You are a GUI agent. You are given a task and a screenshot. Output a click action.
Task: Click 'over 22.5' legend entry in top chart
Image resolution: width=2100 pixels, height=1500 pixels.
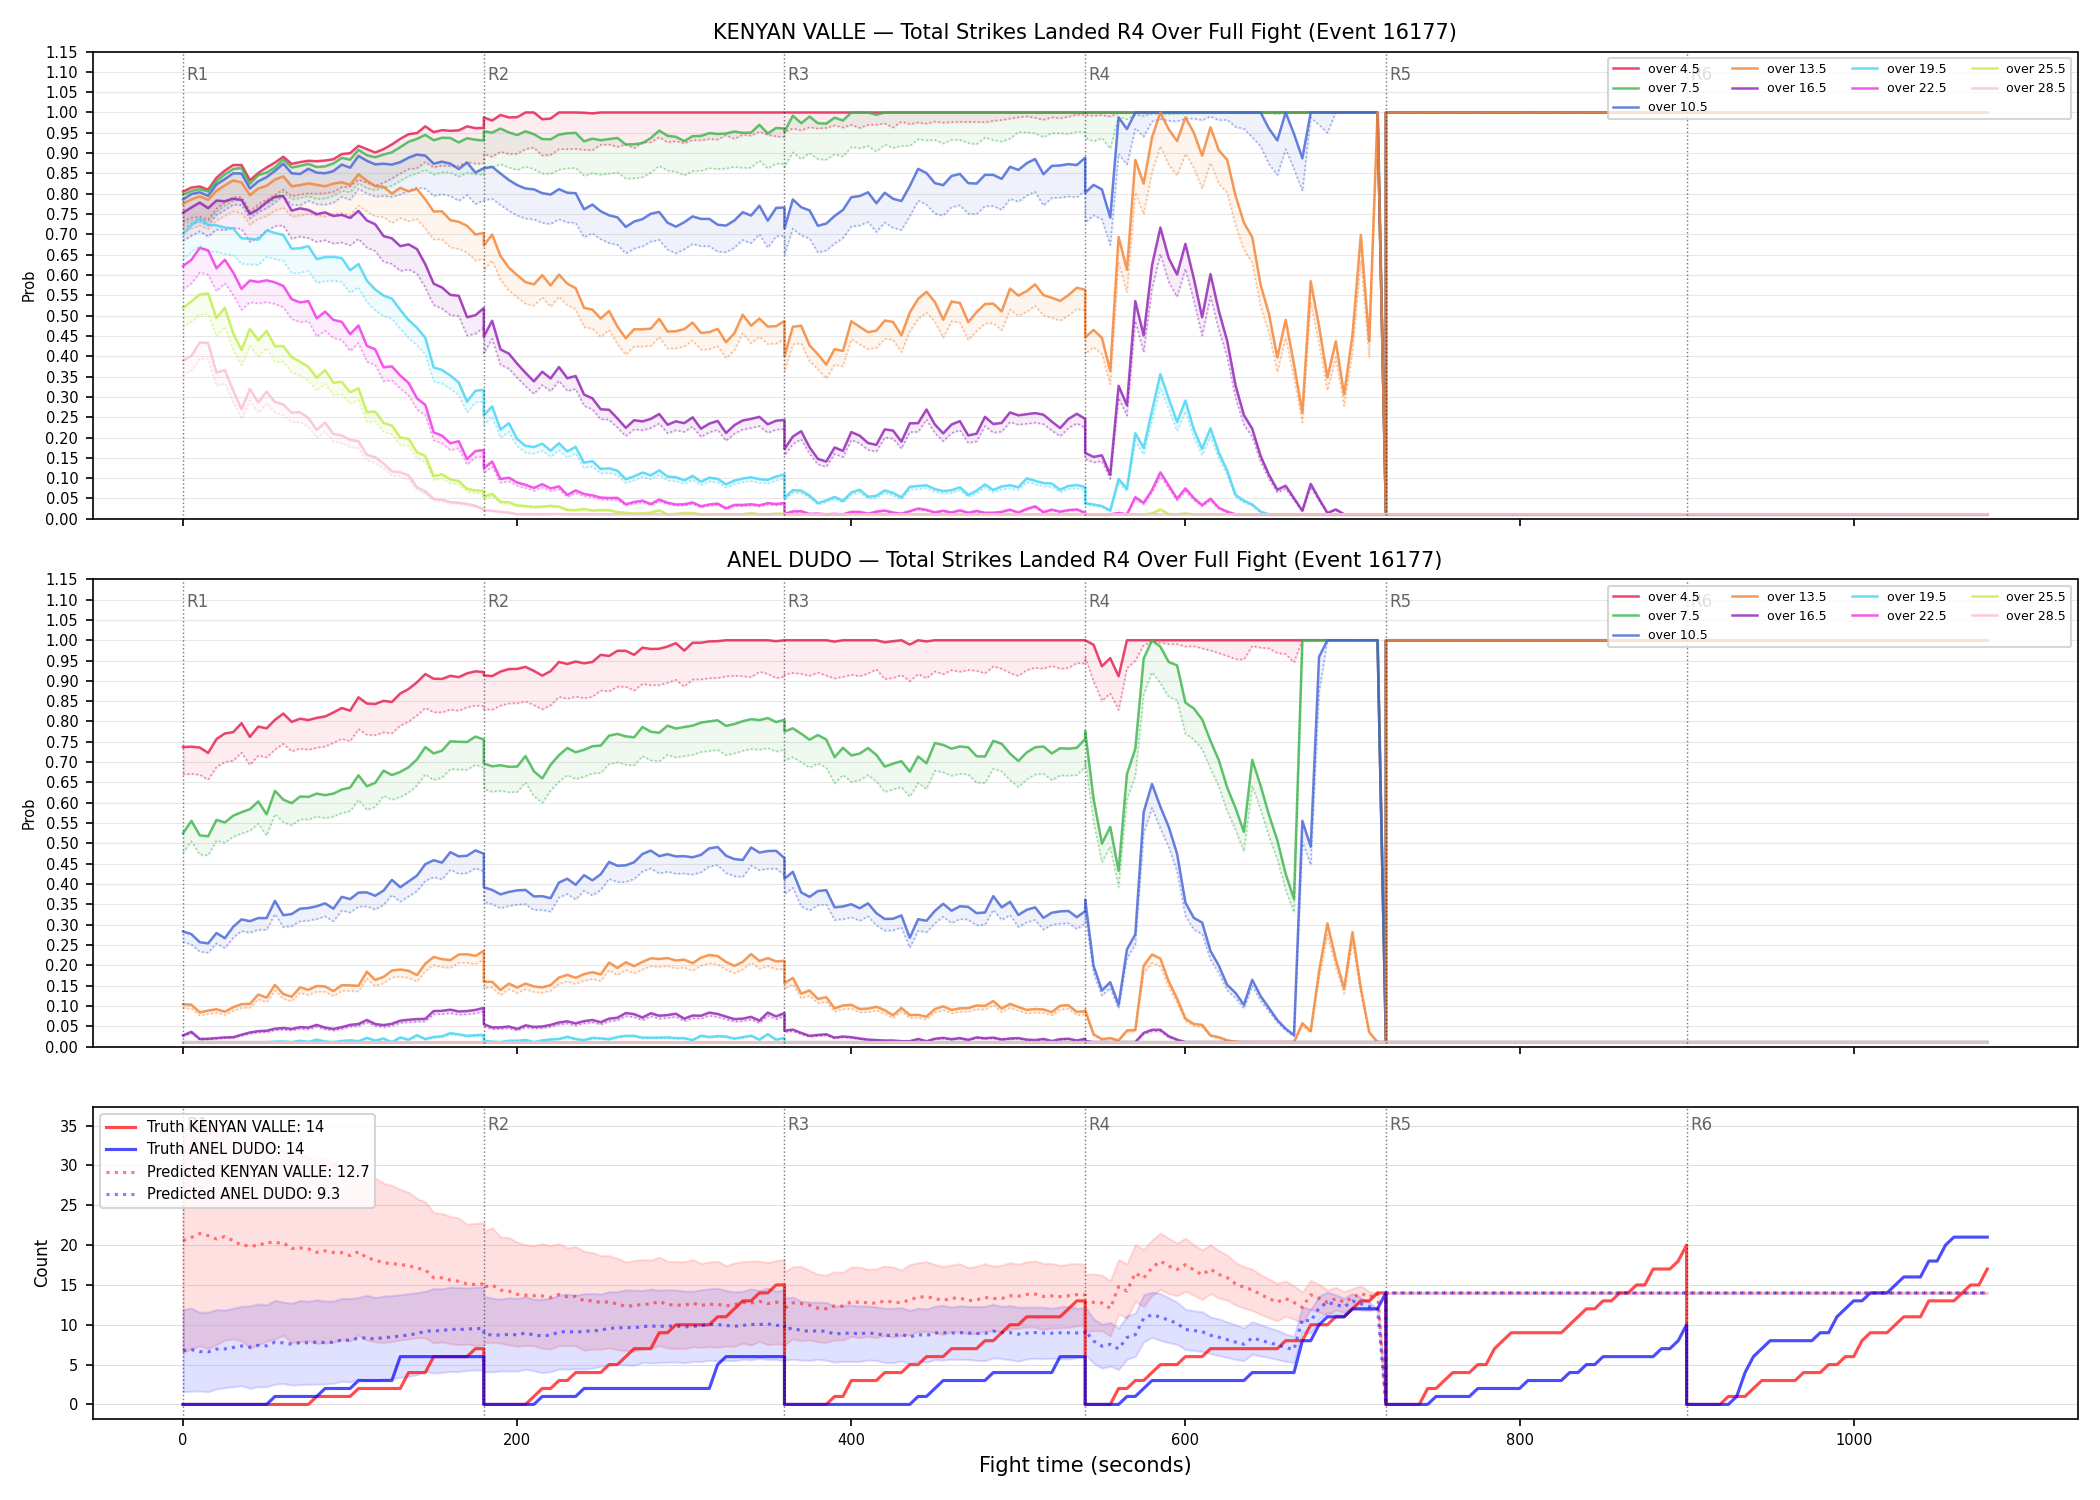1898,88
